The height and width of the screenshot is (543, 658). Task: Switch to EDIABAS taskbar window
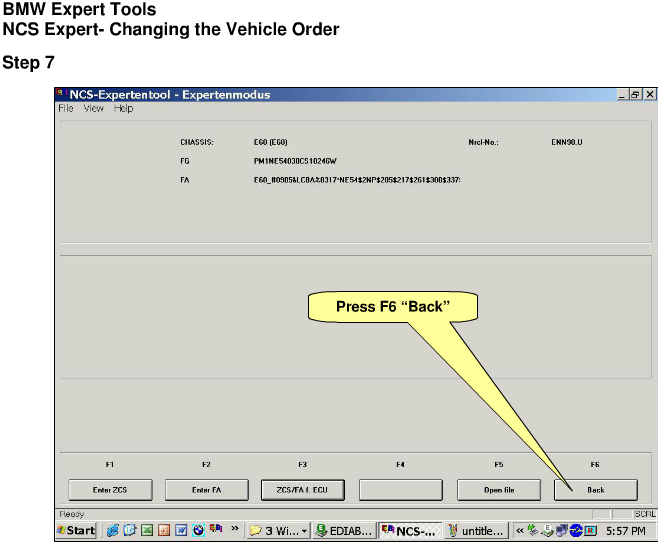click(x=343, y=531)
